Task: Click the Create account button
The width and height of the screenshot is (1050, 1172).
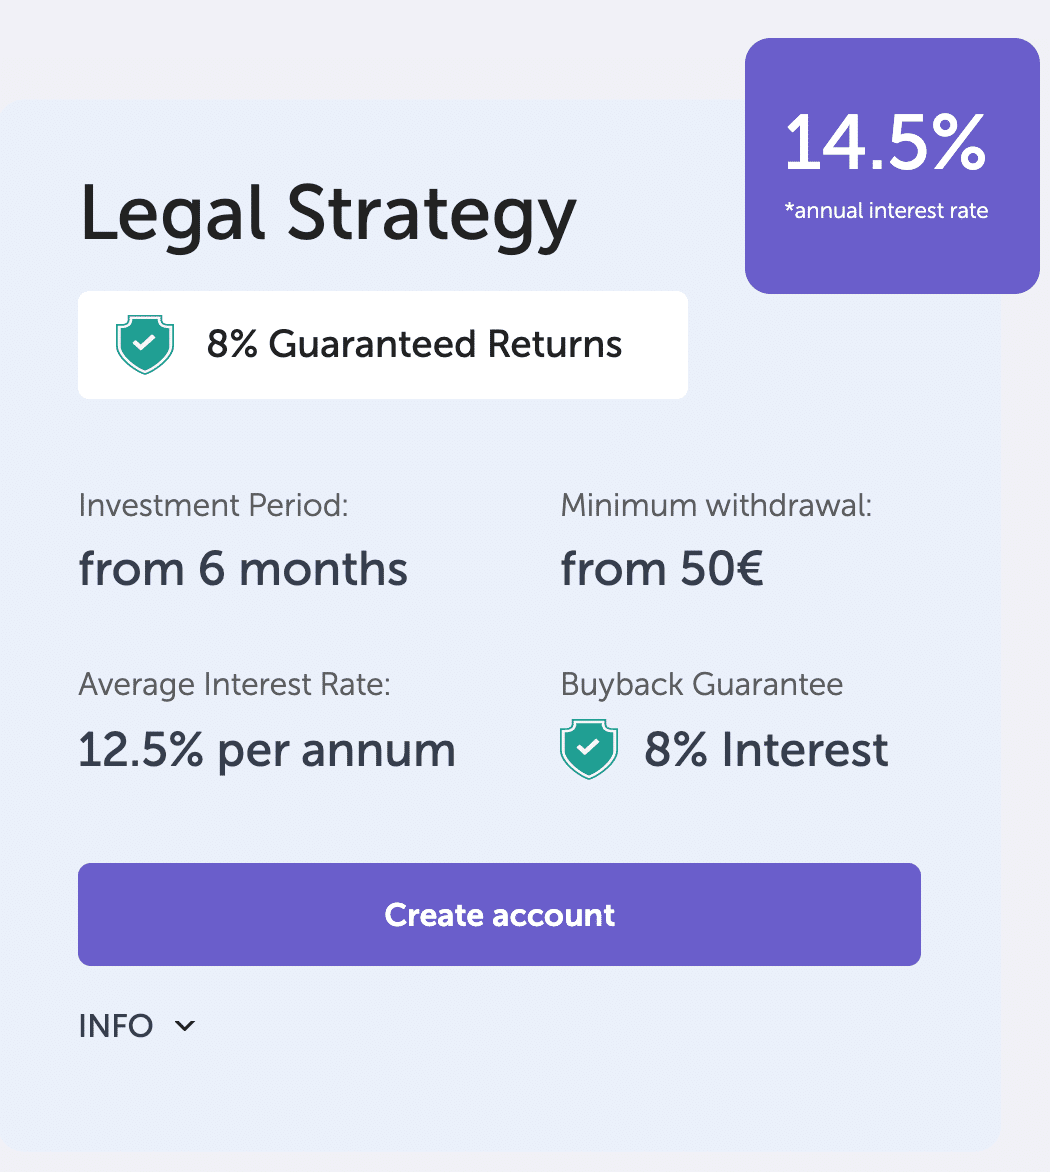Action: 499,914
